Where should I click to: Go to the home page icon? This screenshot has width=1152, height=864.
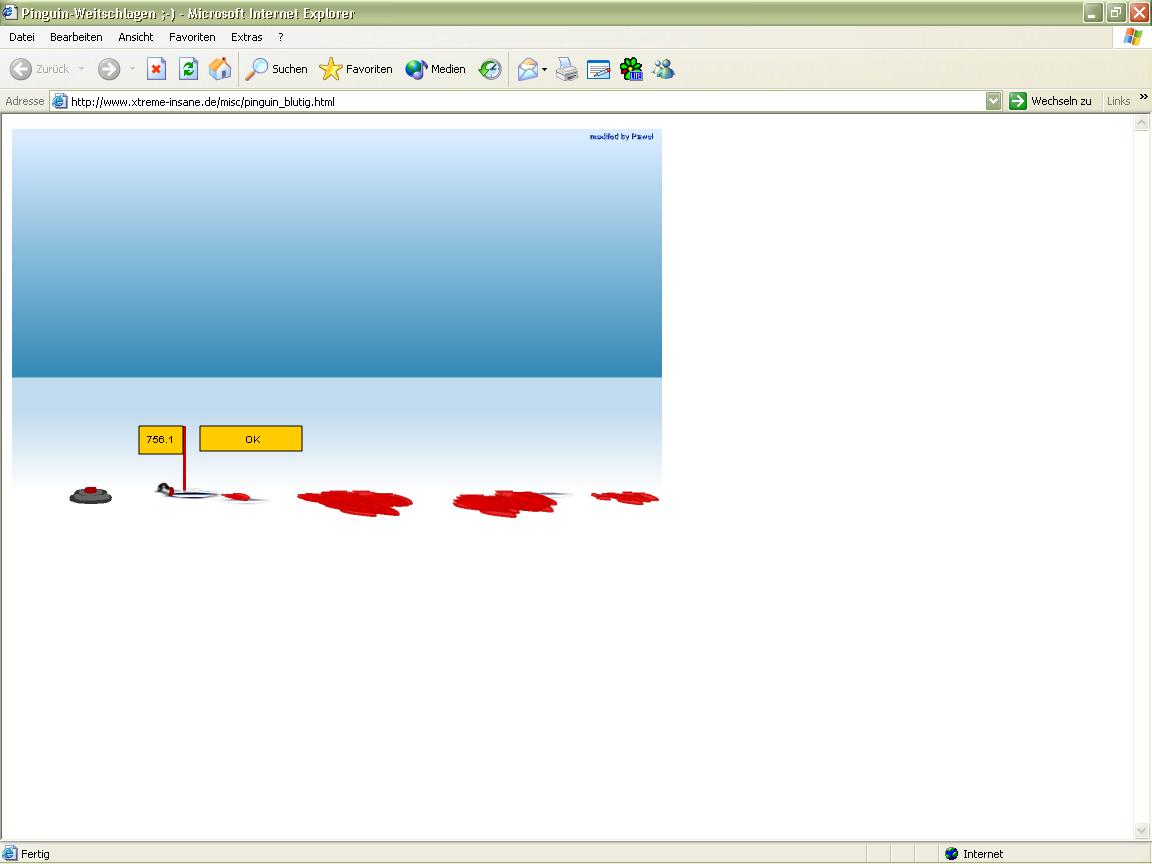(220, 69)
